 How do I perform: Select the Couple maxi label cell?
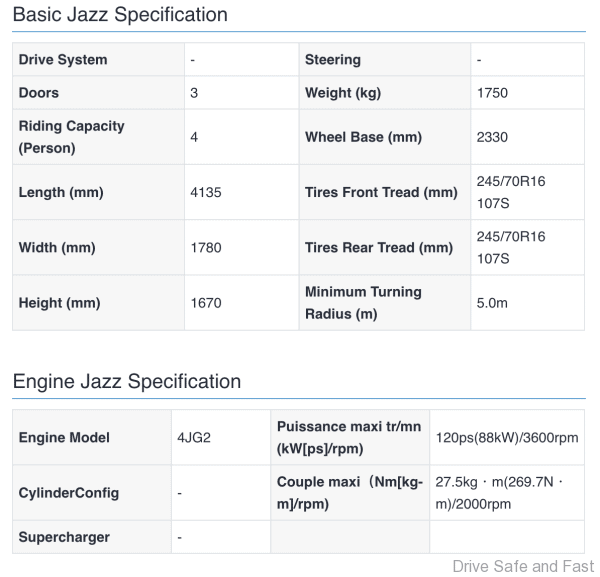[350, 493]
